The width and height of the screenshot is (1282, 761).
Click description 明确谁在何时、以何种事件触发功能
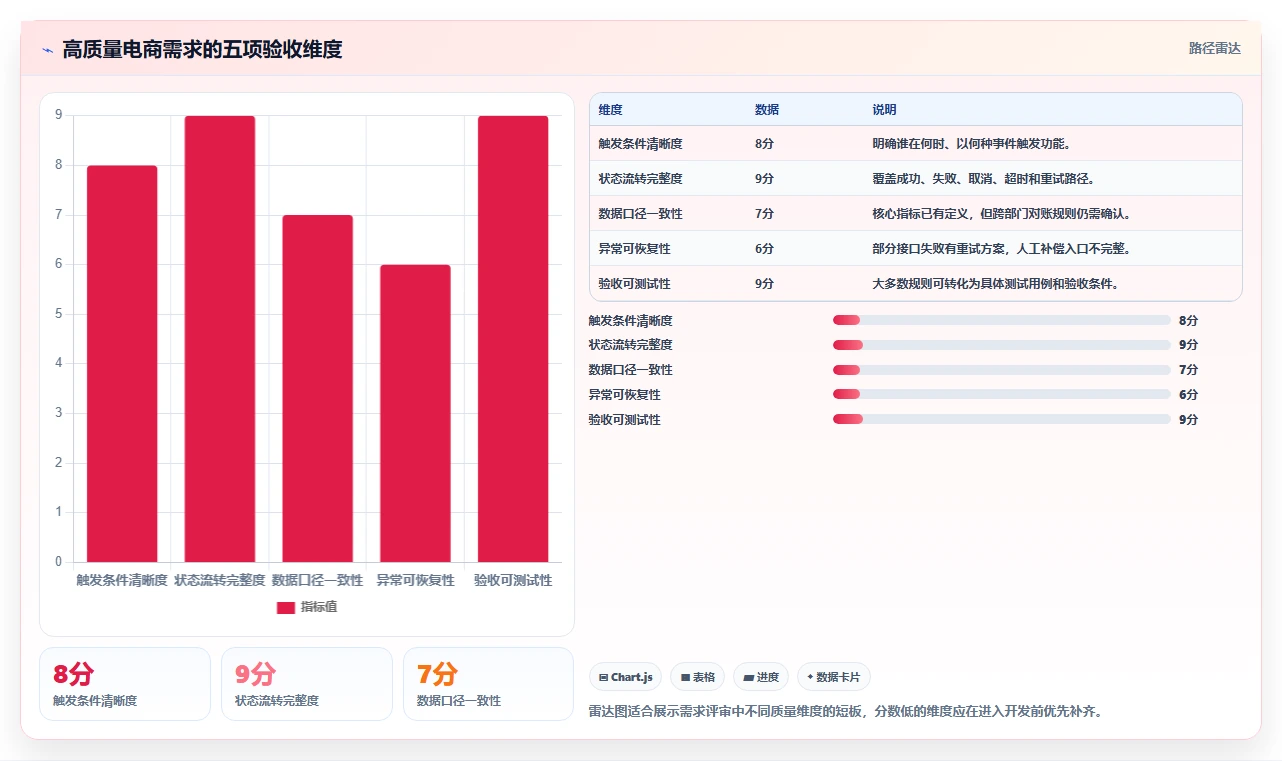pyautogui.click(x=972, y=144)
